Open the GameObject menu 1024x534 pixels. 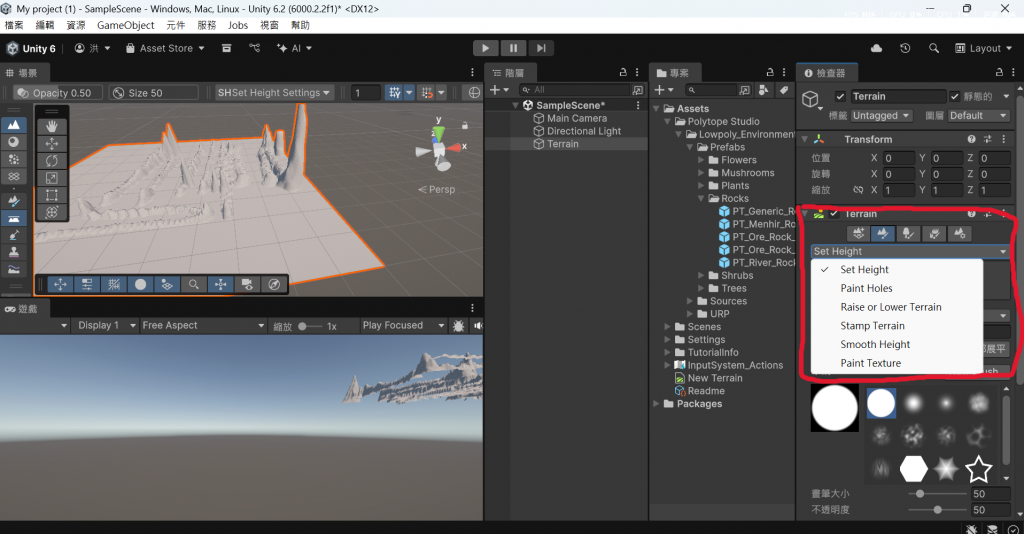125,25
